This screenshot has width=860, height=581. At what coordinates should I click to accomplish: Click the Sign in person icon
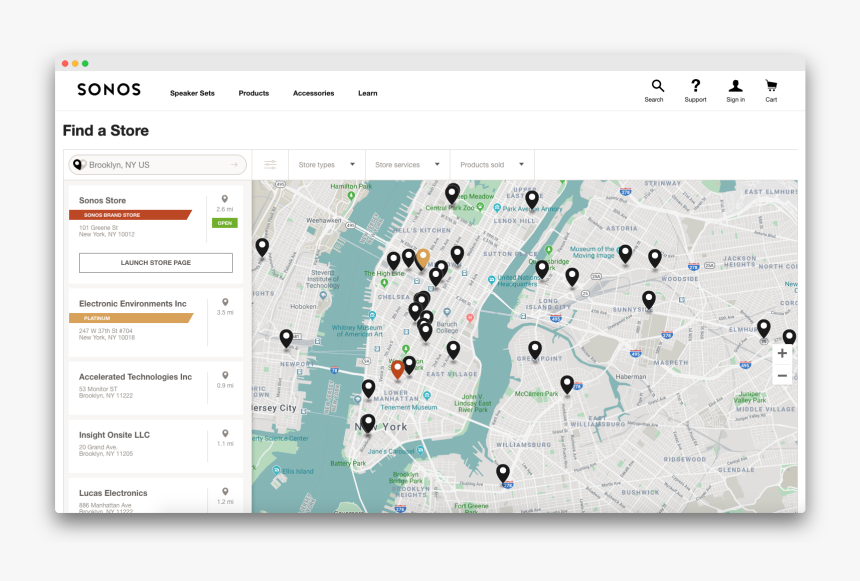click(735, 86)
